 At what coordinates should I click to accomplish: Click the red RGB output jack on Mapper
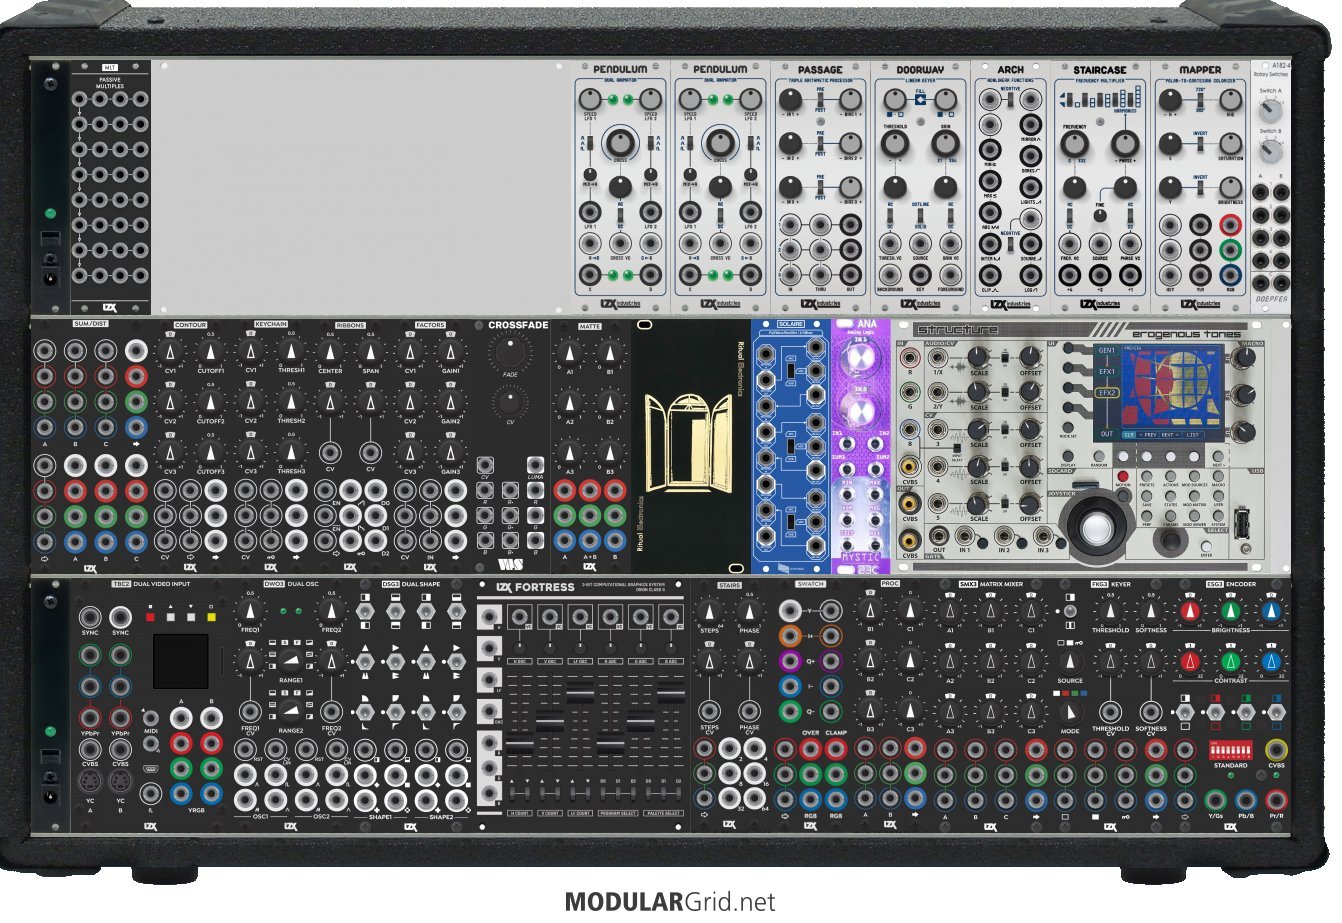click(x=1229, y=226)
